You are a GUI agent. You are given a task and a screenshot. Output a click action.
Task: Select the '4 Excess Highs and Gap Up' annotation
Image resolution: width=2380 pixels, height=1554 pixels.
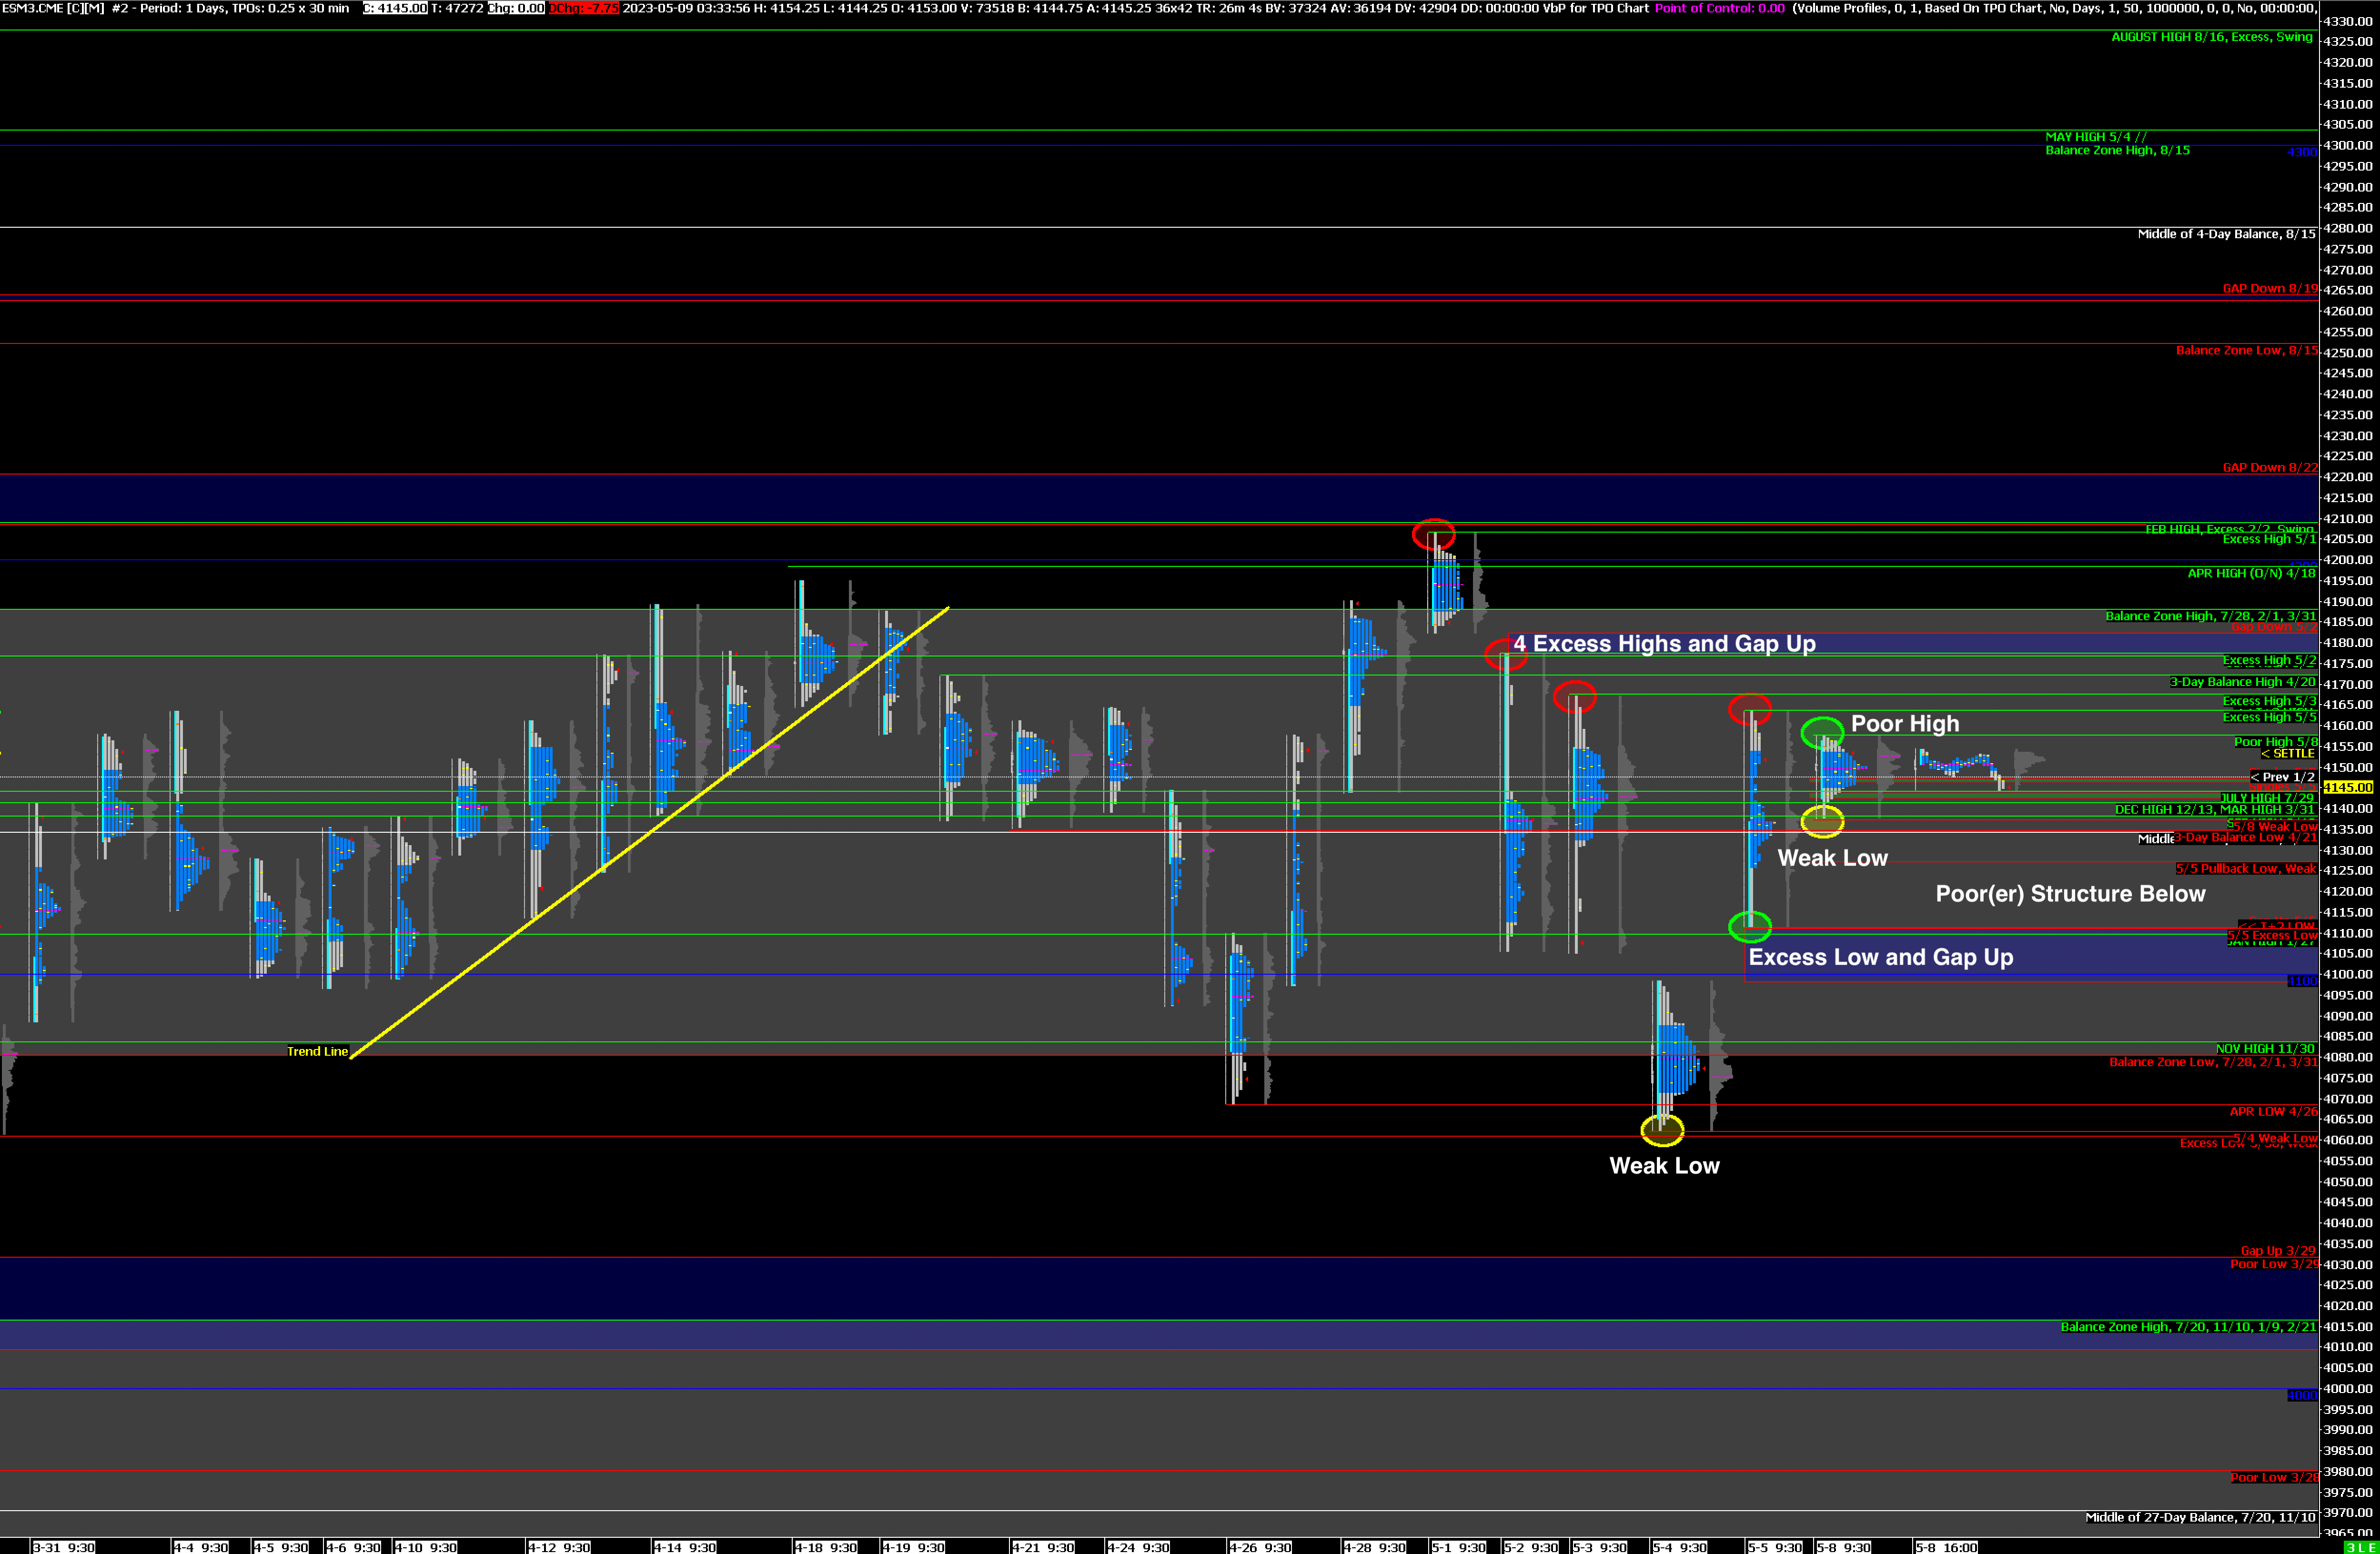pos(1664,644)
